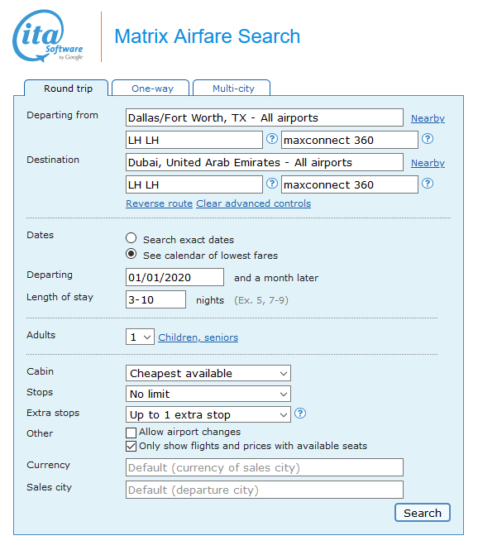The width and height of the screenshot is (478, 550).
Task: Click the Search button
Action: 422,513
